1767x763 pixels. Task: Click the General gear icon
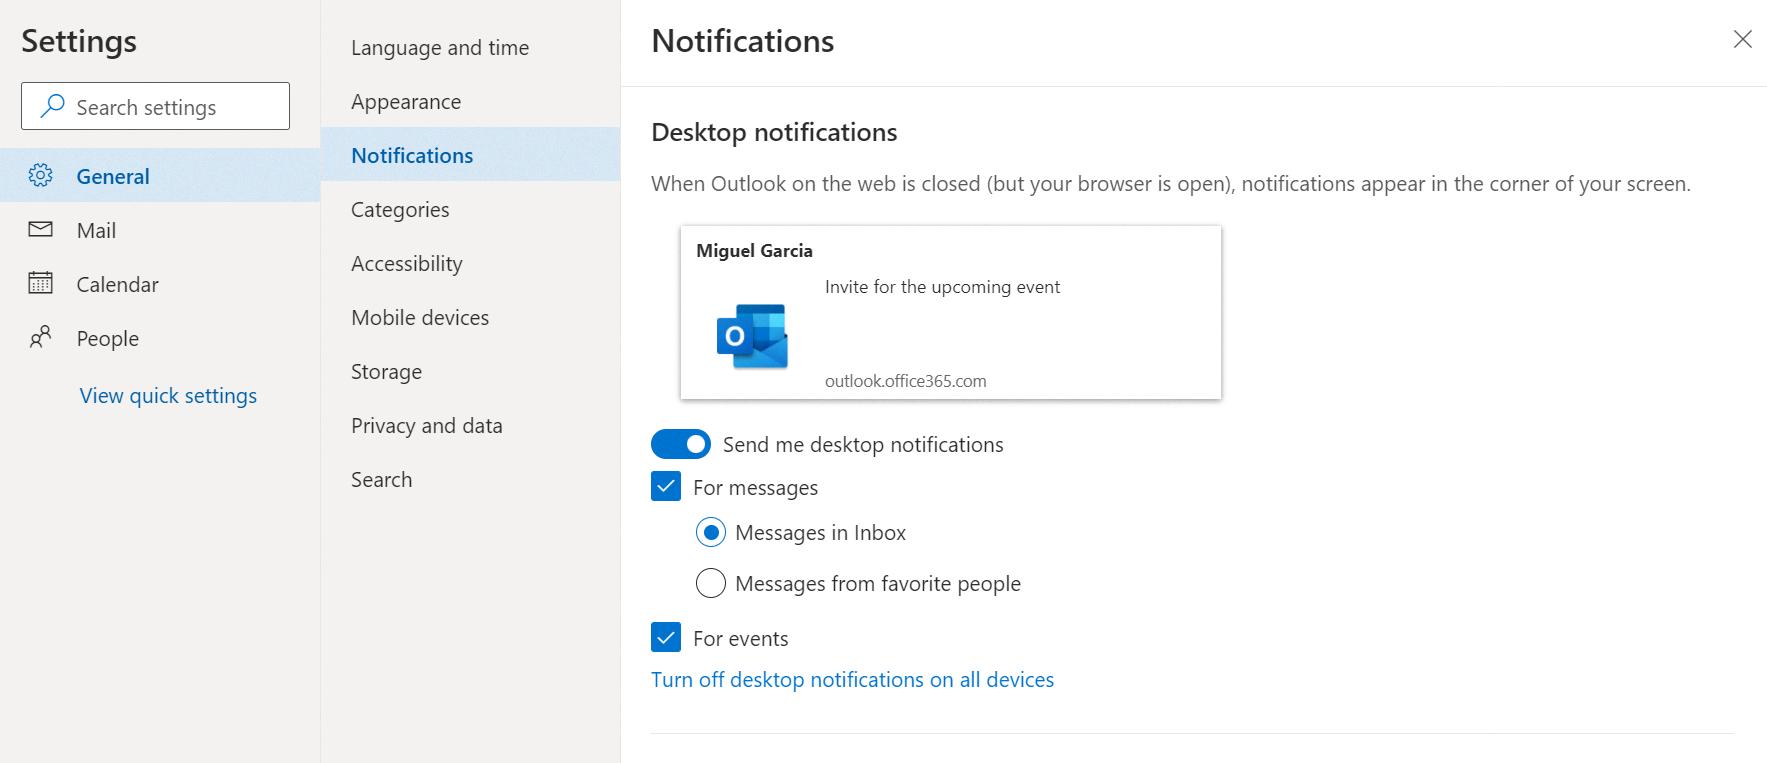tap(40, 175)
